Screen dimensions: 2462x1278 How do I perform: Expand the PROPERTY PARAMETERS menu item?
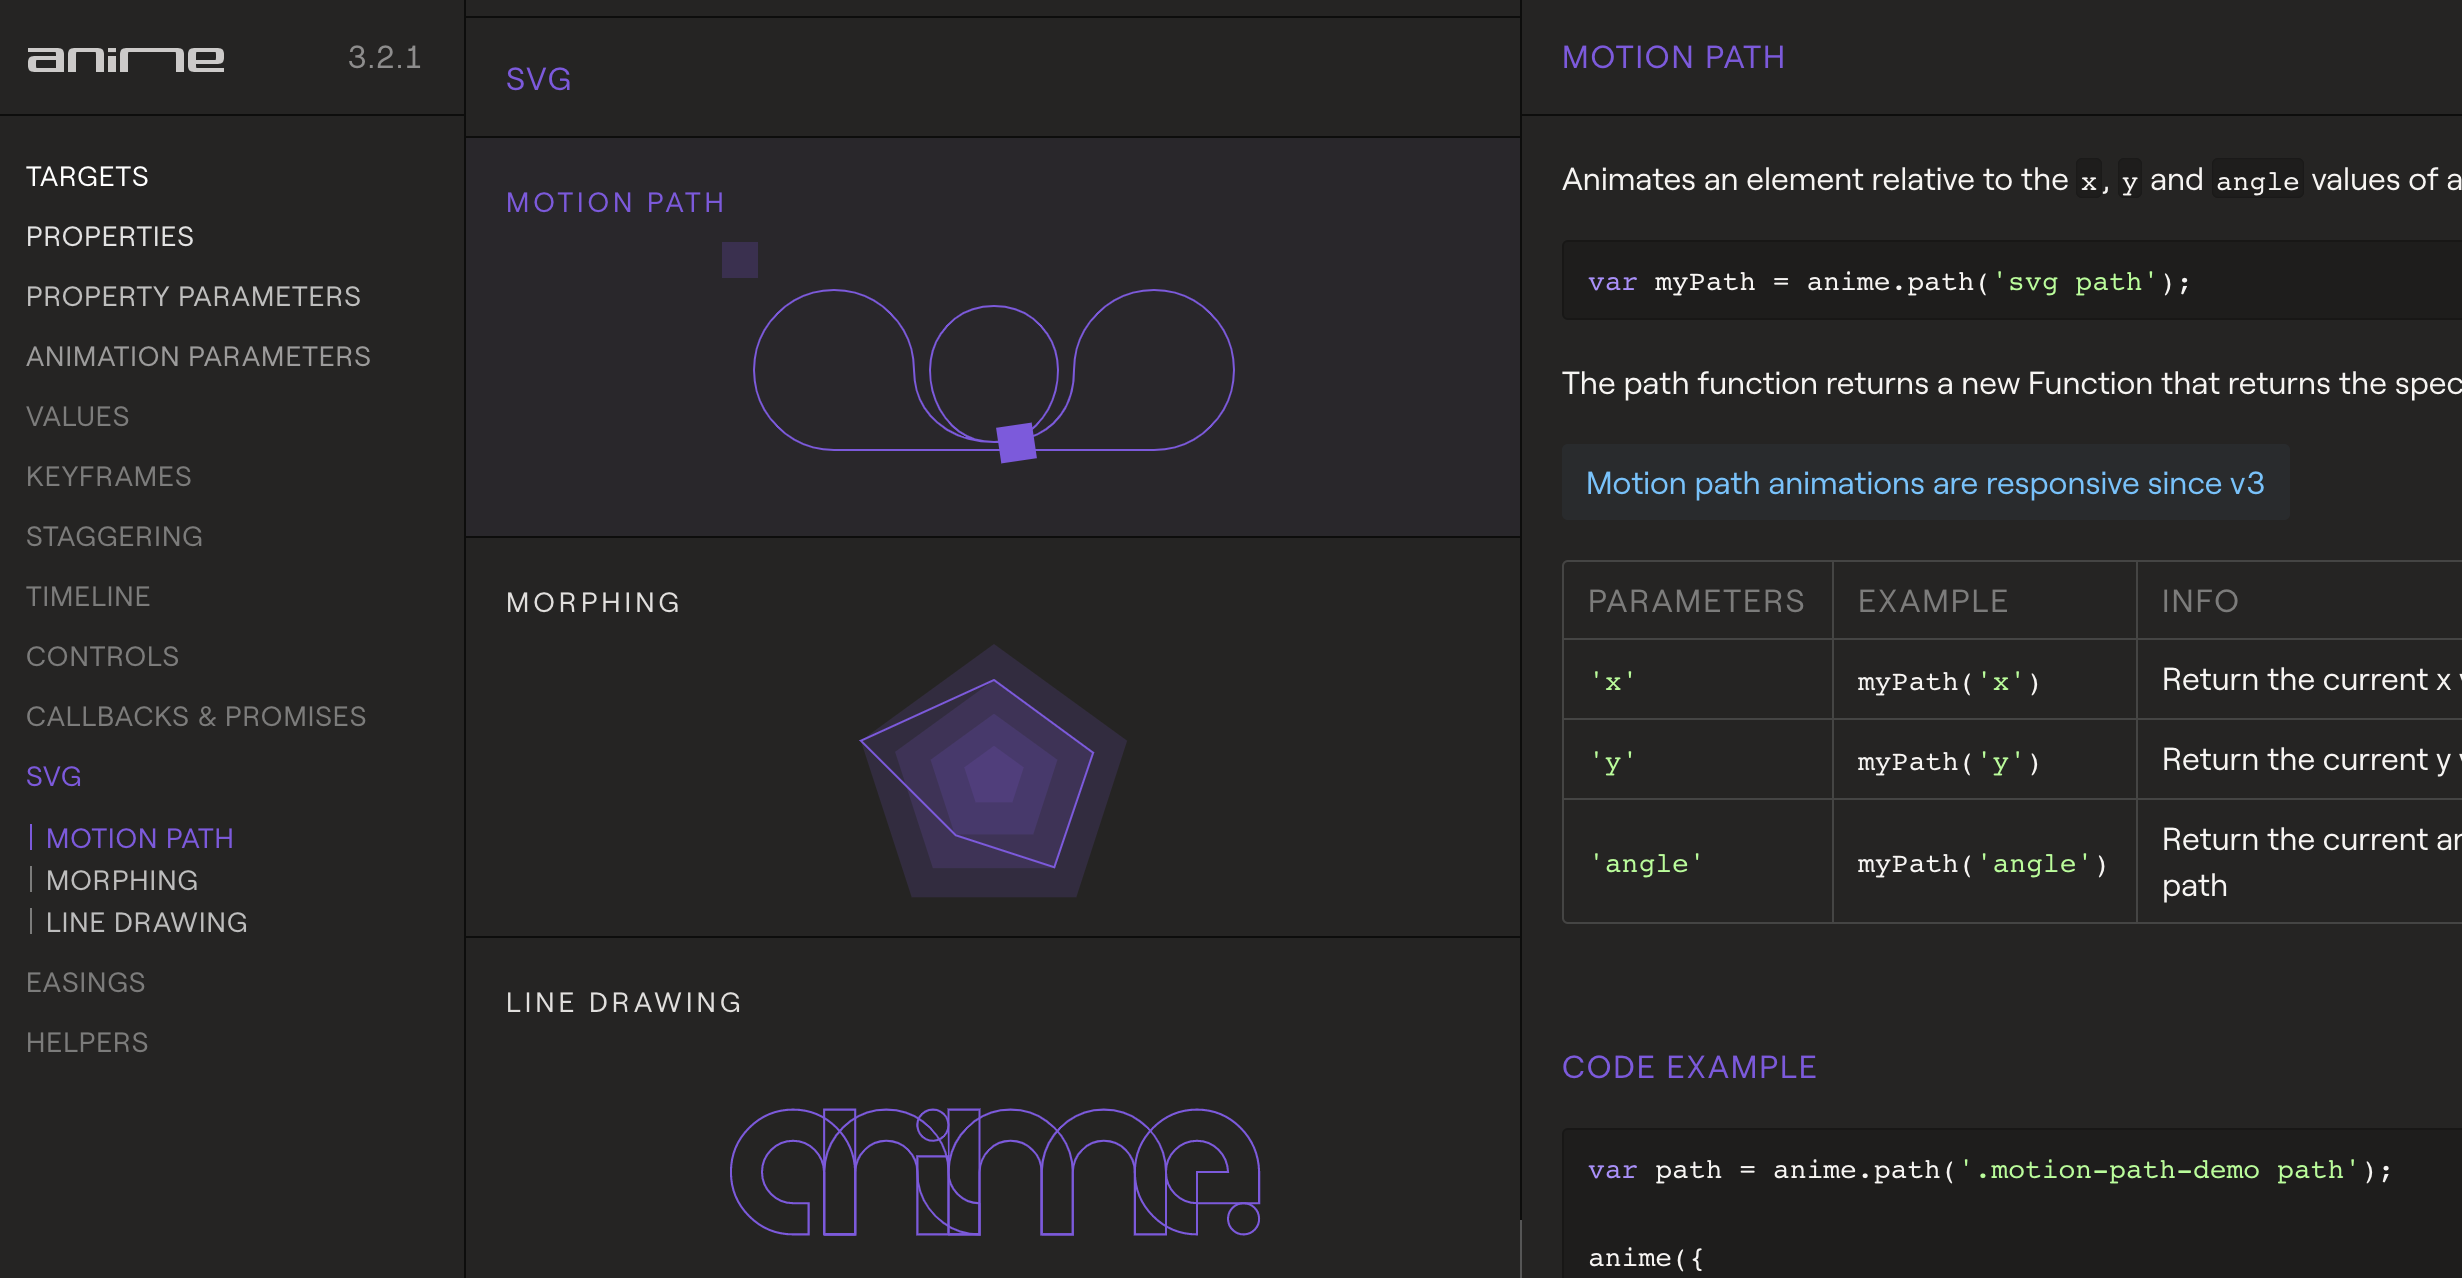pyautogui.click(x=193, y=297)
